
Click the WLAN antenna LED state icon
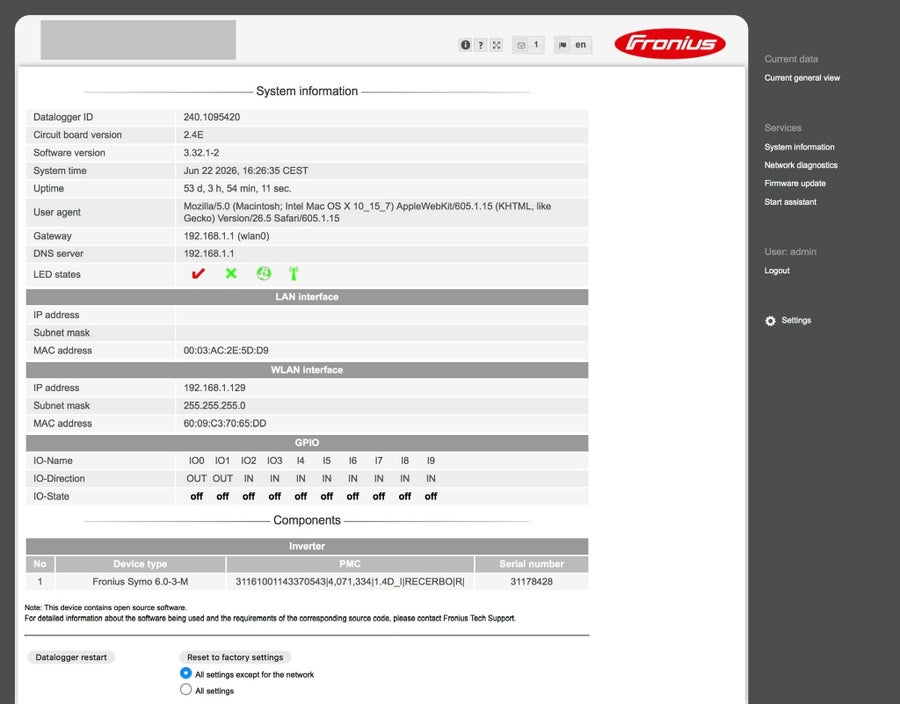[293, 274]
